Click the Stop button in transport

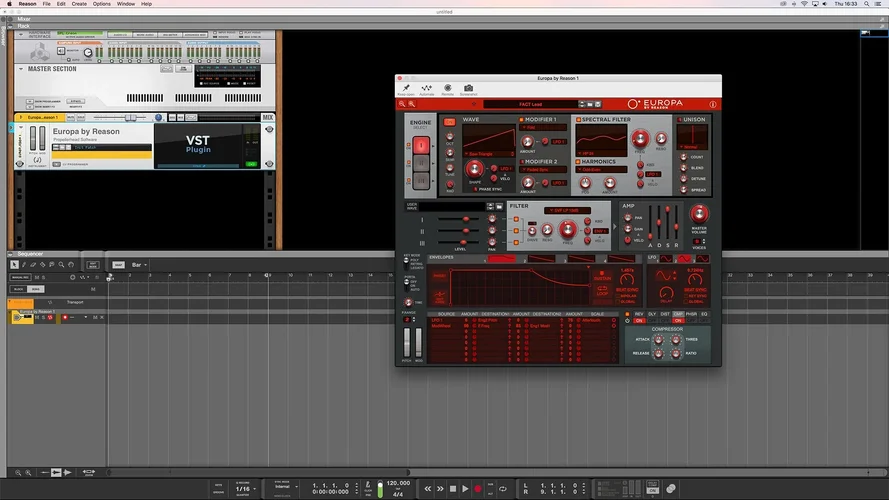452,489
